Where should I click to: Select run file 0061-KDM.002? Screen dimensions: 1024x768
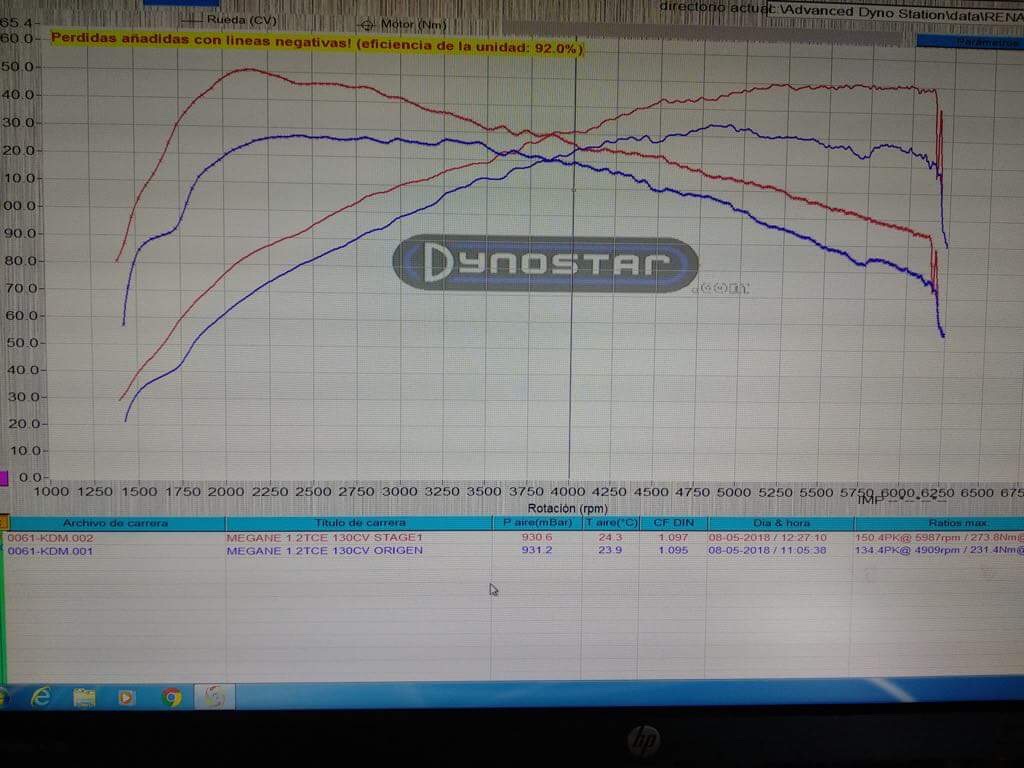tap(50, 538)
